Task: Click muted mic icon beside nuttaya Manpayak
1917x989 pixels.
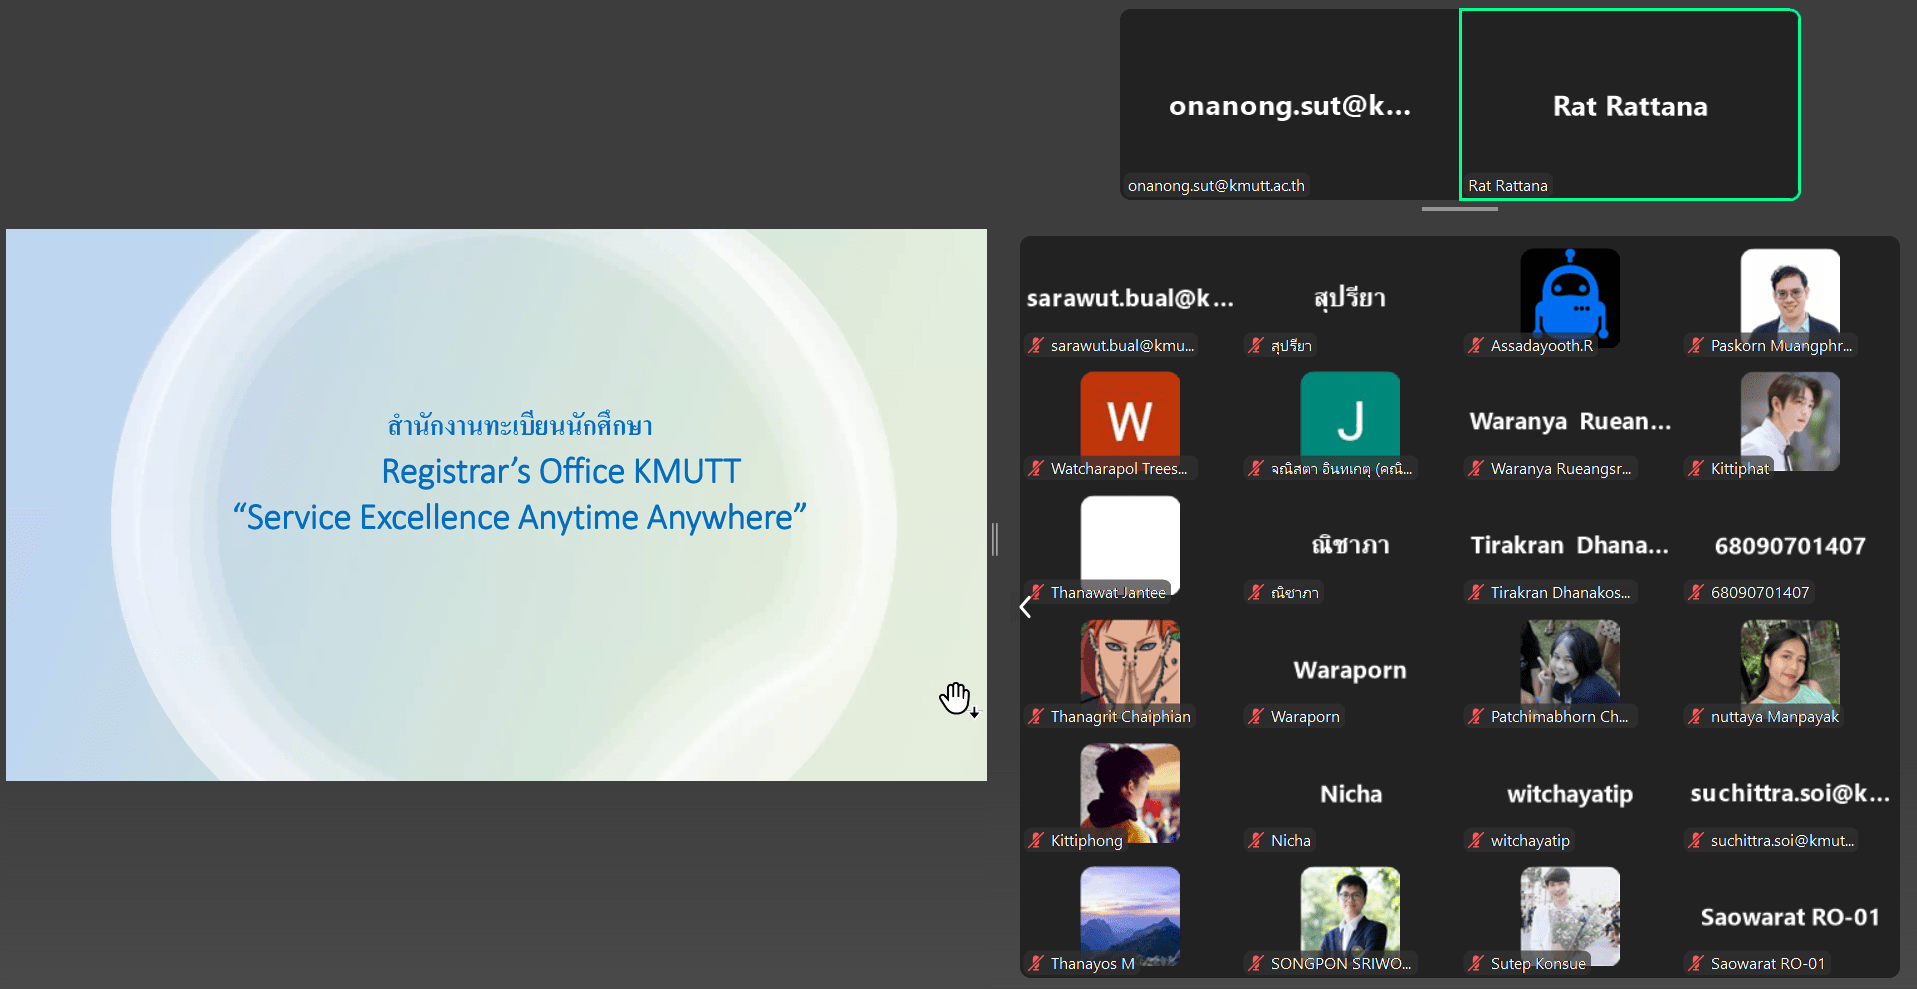Action: pyautogui.click(x=1696, y=717)
